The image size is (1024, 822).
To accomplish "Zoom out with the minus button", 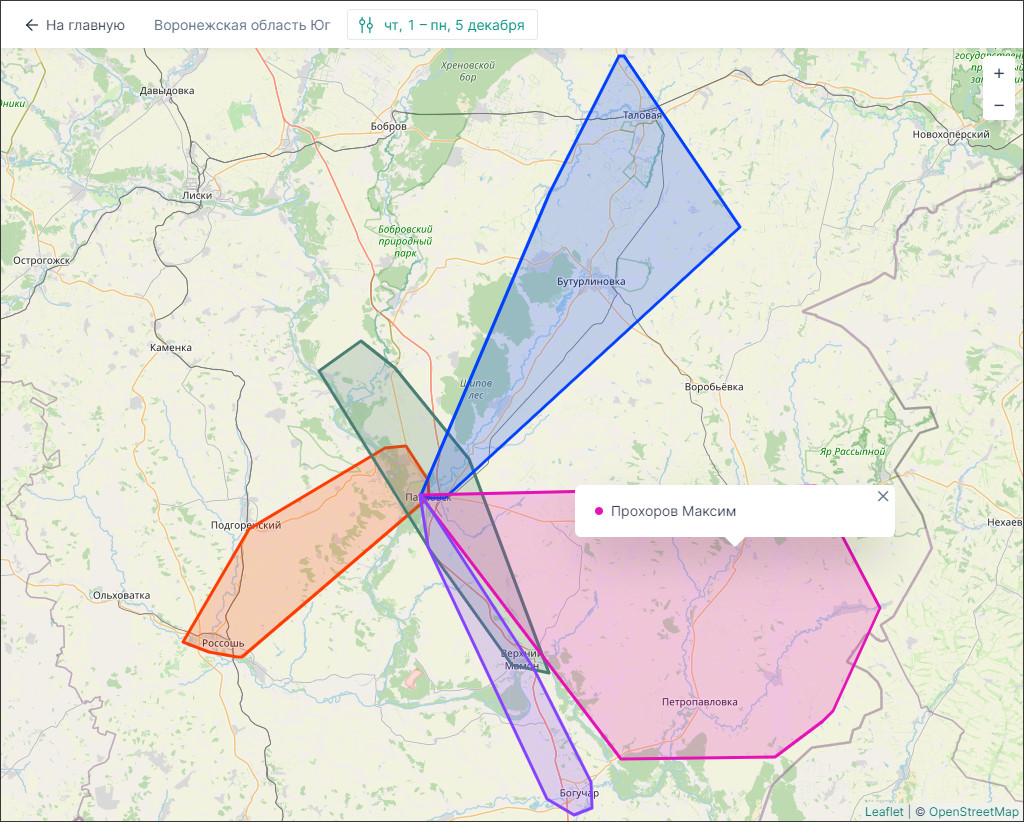I will pyautogui.click(x=998, y=105).
